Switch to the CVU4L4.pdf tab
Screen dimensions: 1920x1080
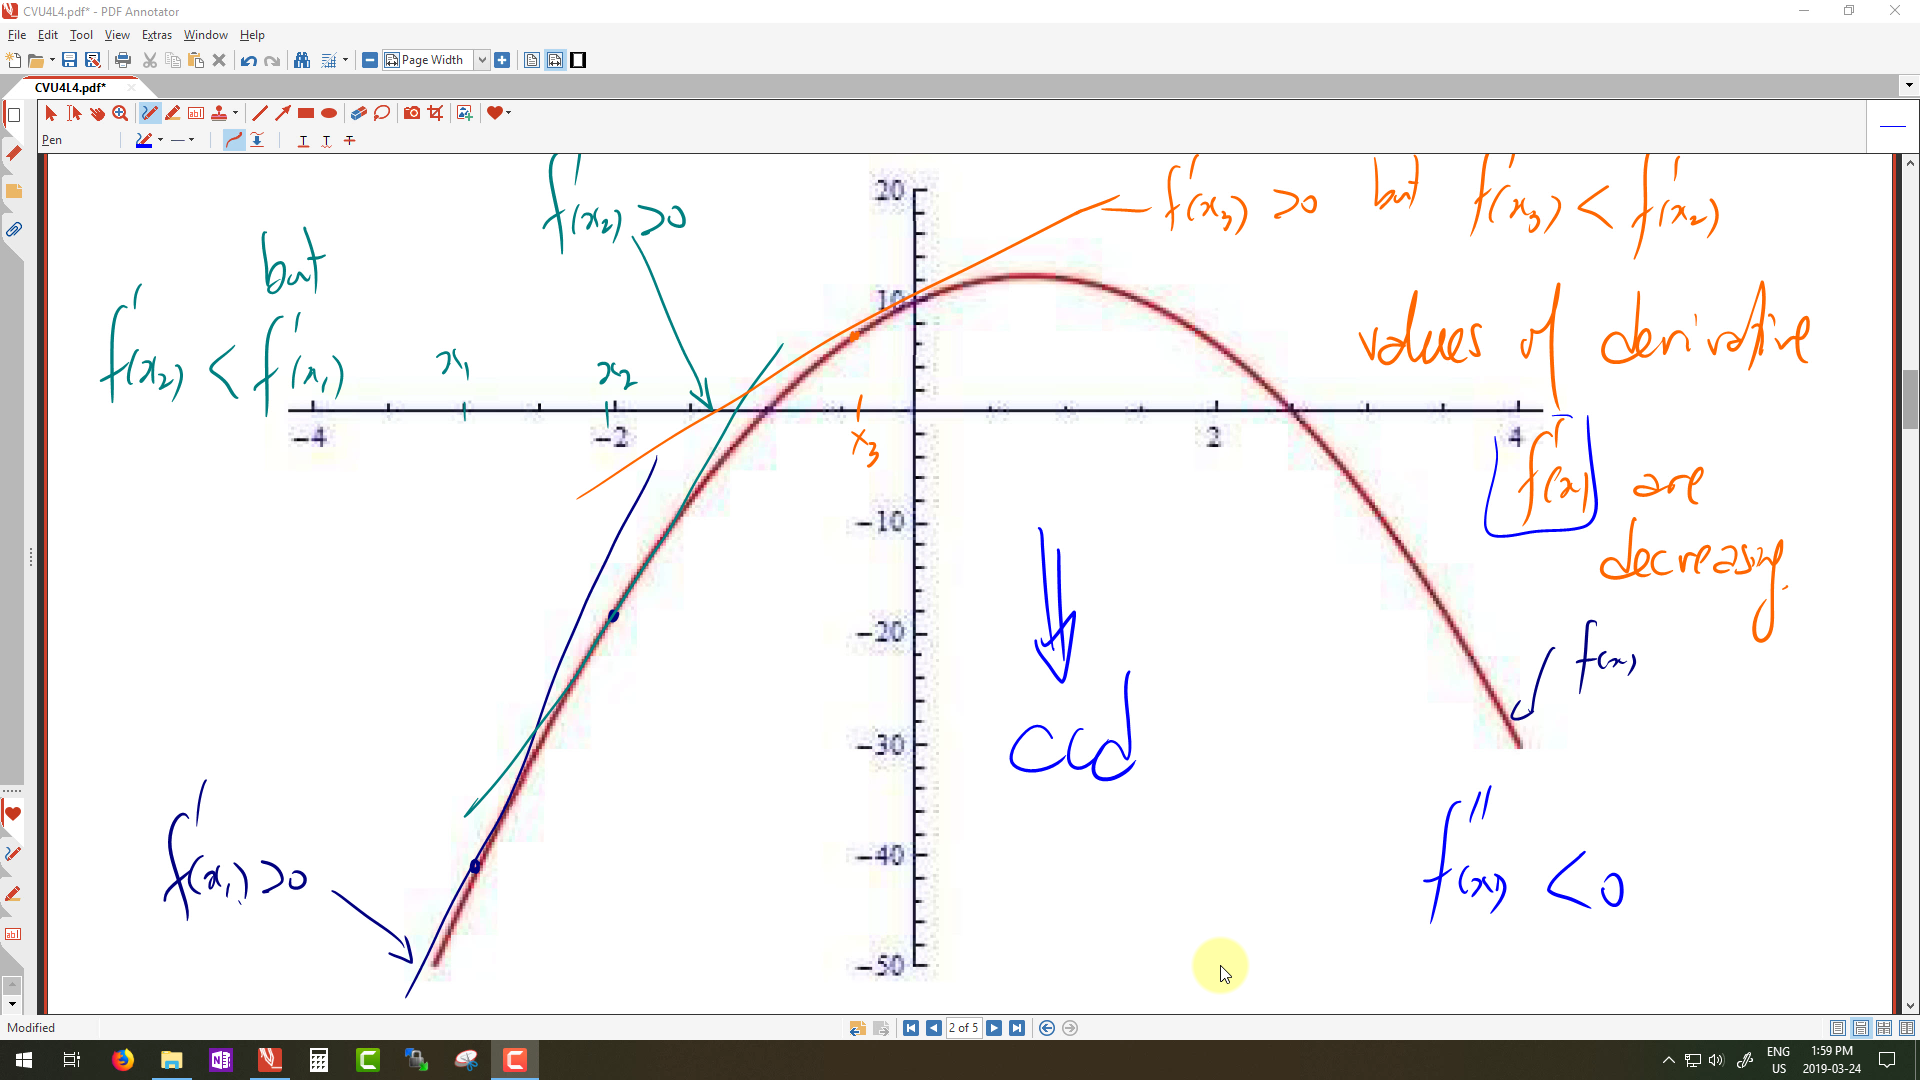click(x=70, y=87)
